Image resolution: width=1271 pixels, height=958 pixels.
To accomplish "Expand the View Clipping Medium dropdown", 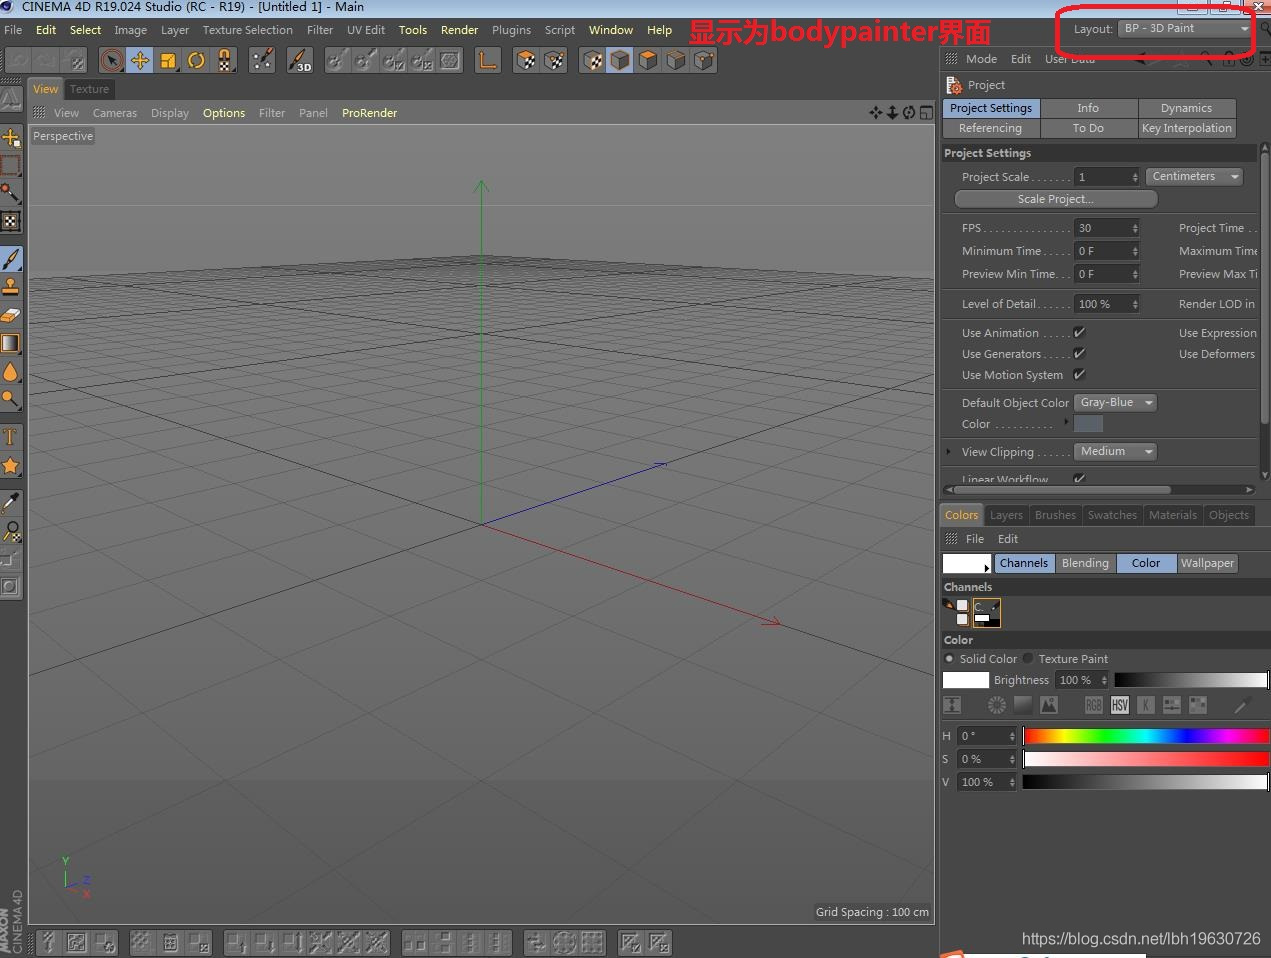I will pos(1114,452).
